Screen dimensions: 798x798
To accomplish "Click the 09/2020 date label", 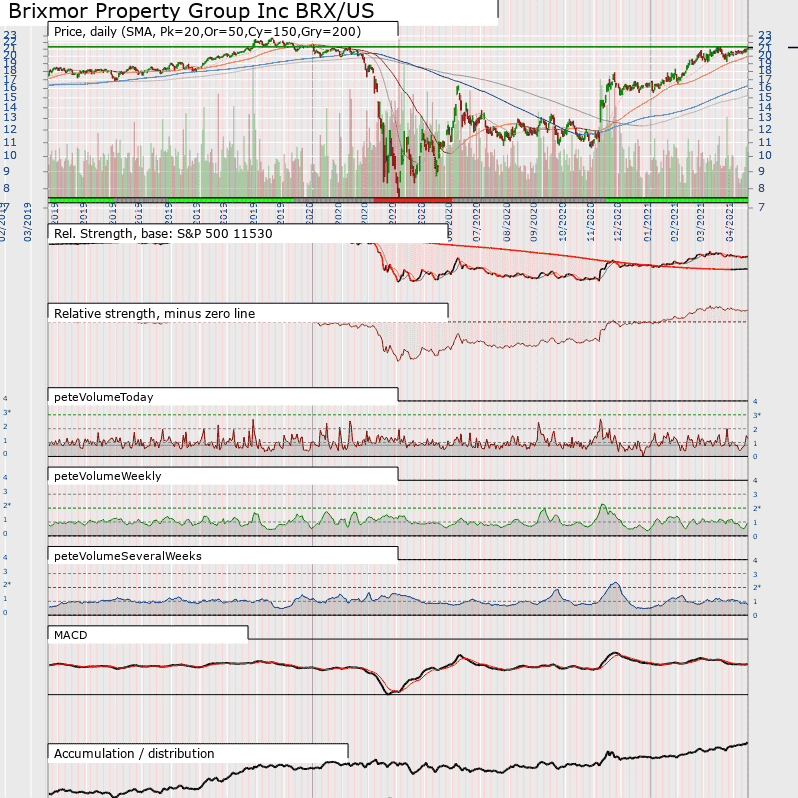I will tap(534, 222).
